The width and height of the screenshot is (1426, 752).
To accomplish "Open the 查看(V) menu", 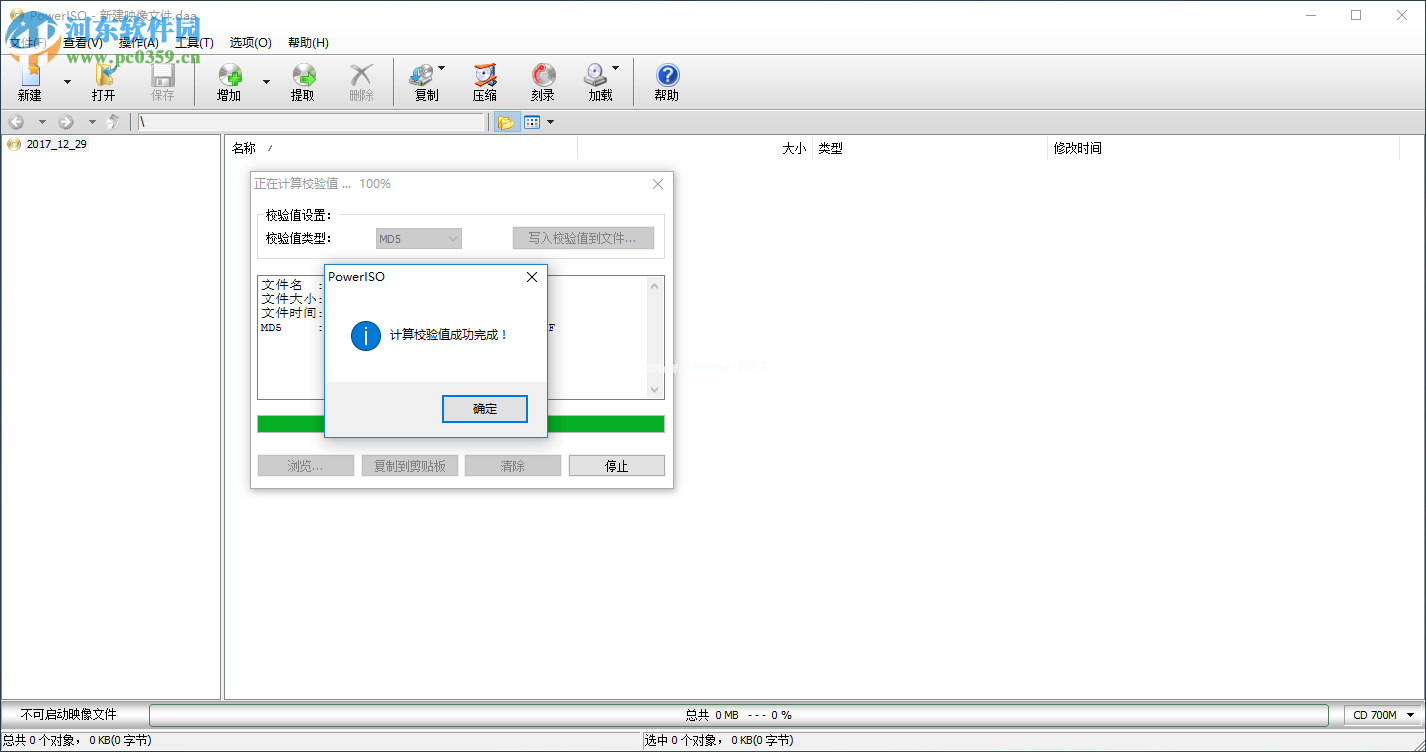I will coord(82,43).
